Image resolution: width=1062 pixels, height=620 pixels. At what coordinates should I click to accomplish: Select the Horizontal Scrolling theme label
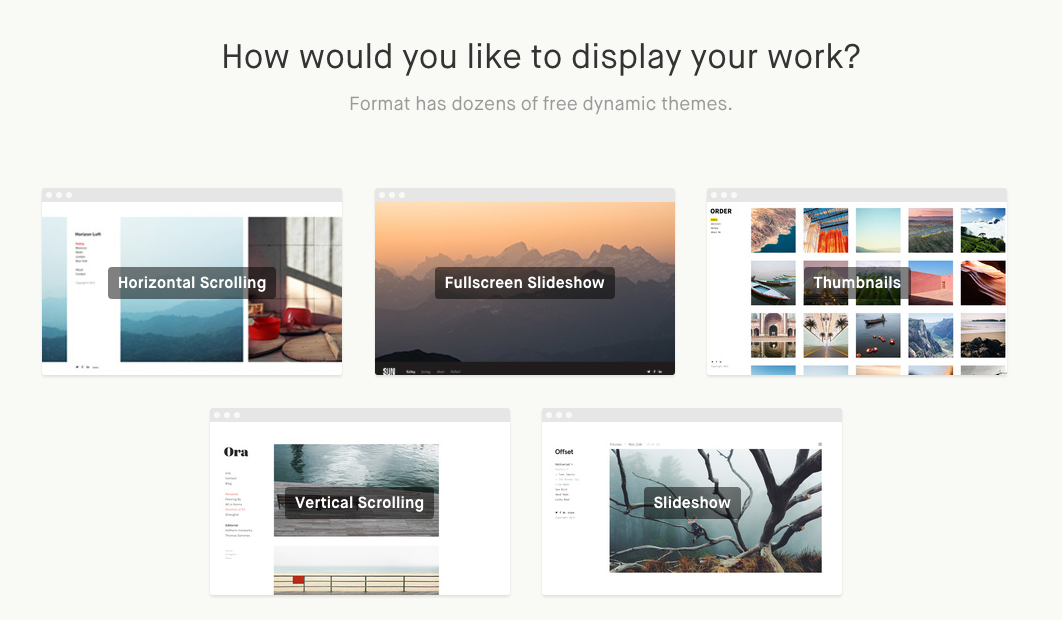(x=192, y=283)
